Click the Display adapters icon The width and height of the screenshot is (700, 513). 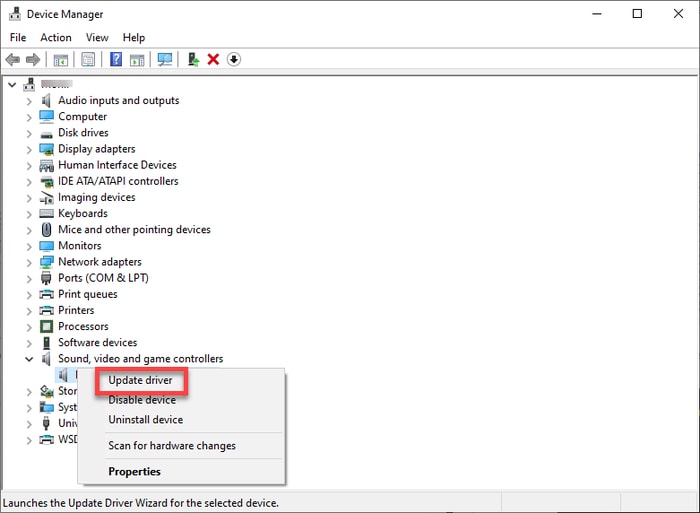pyautogui.click(x=46, y=149)
